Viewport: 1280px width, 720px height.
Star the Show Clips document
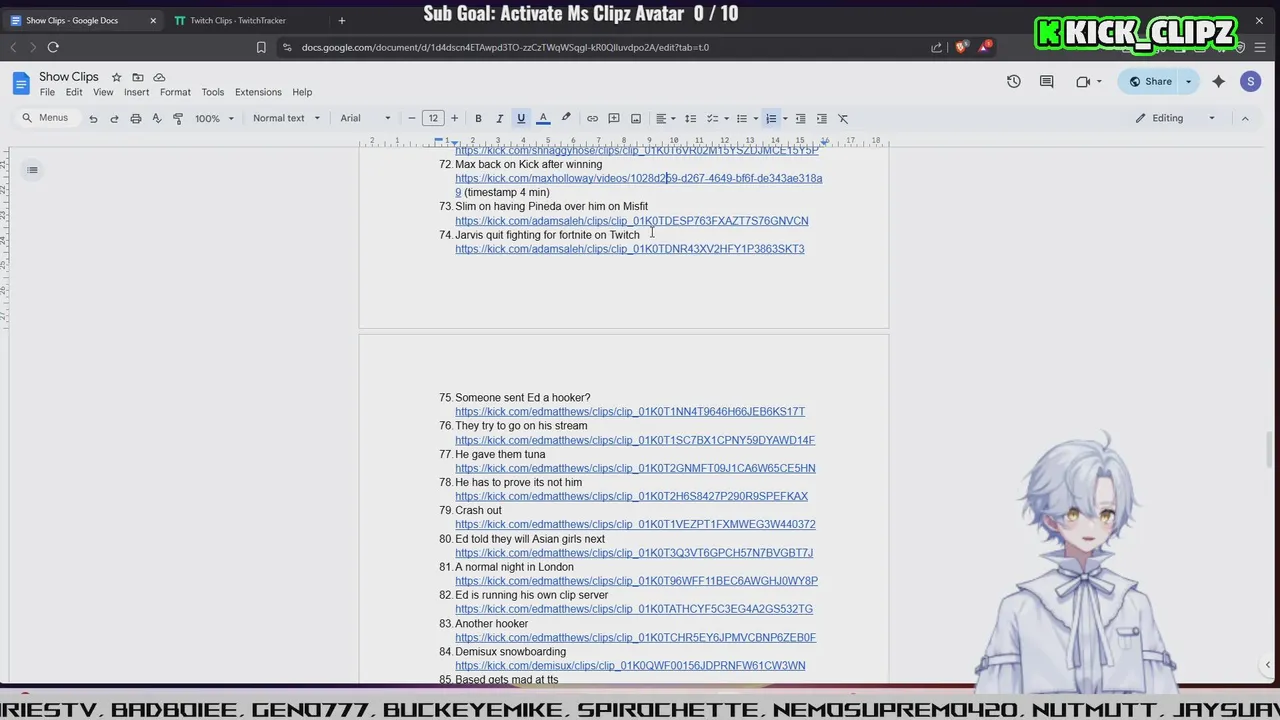[x=116, y=77]
